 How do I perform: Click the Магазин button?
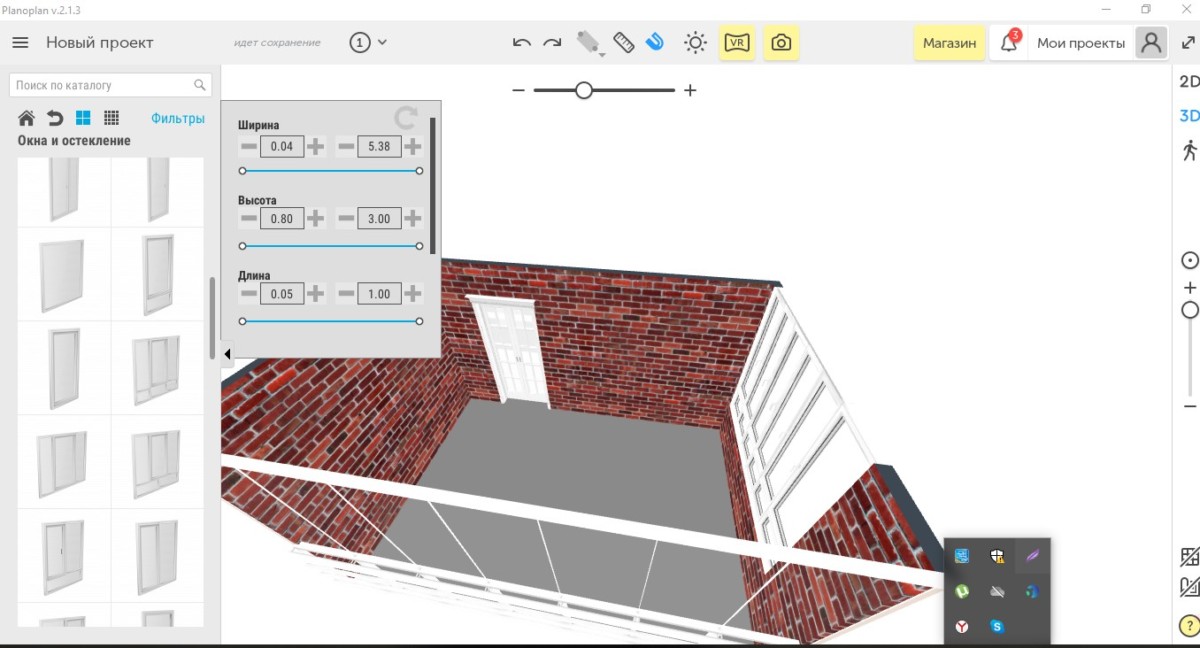pos(949,43)
